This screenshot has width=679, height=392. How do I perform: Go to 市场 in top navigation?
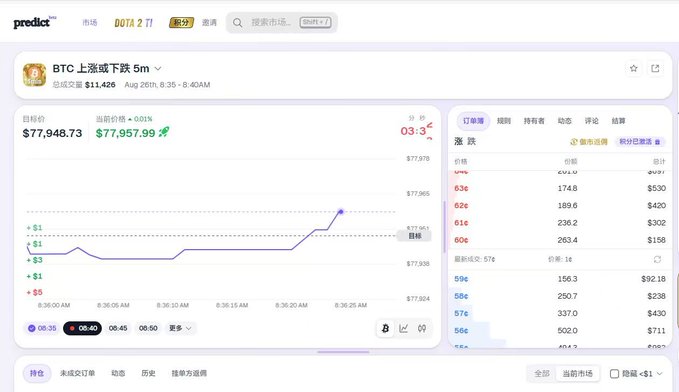(90, 23)
